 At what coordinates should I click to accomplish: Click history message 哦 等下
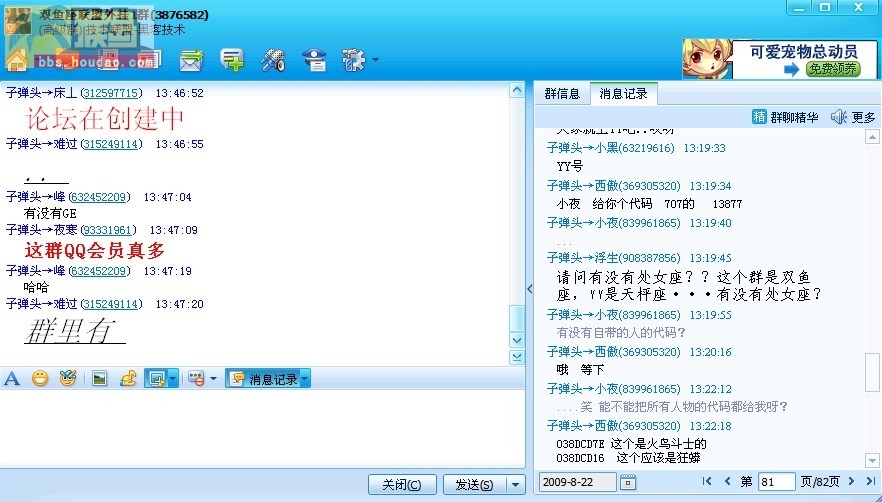click(580, 370)
